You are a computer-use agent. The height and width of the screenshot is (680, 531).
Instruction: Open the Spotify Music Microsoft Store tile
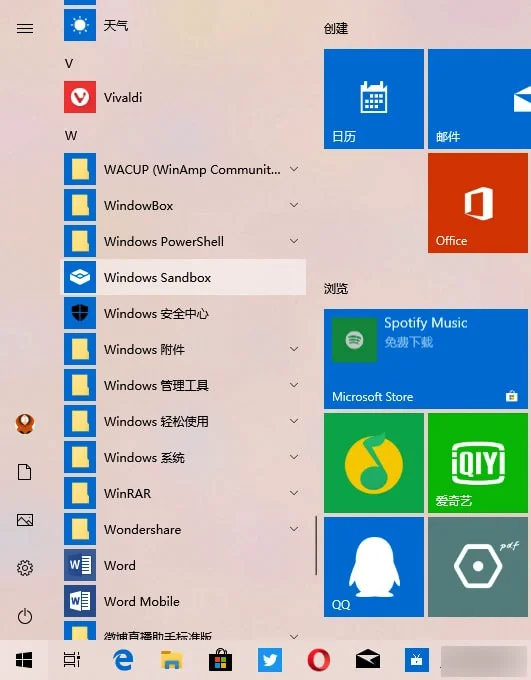(426, 359)
